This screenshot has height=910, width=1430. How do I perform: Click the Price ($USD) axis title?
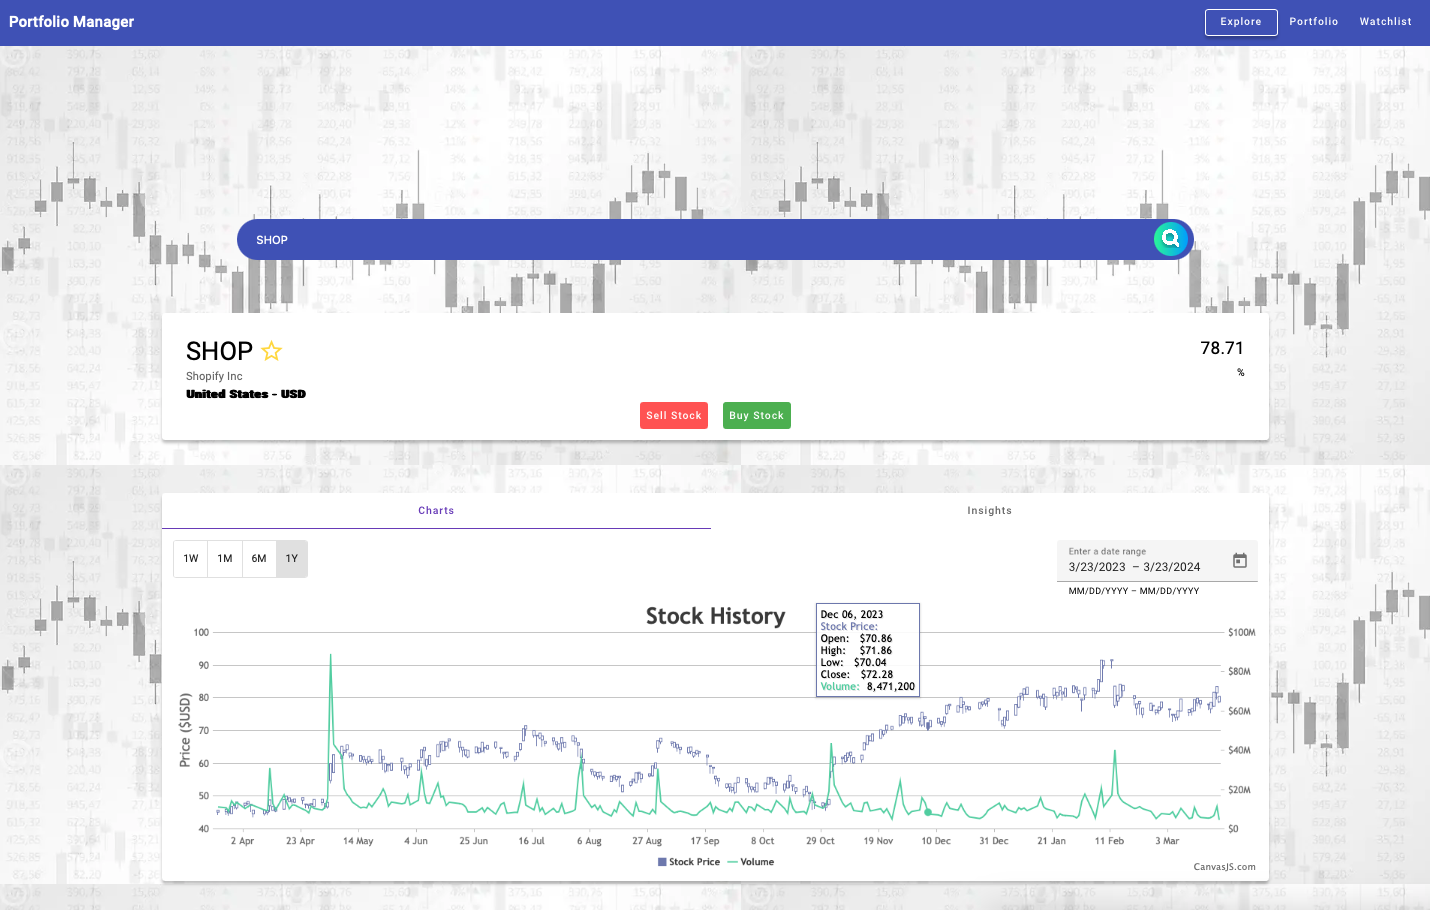pyautogui.click(x=184, y=730)
